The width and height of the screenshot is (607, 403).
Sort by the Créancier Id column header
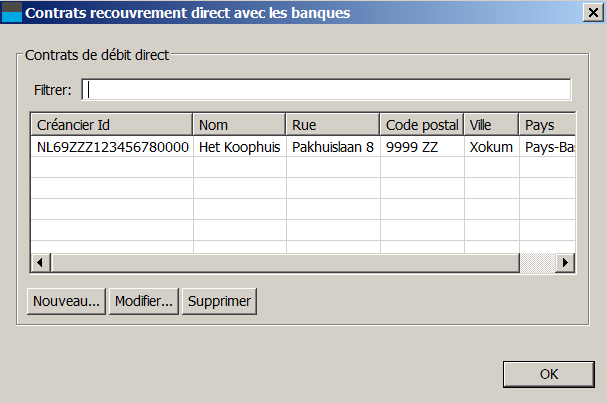tap(111, 125)
